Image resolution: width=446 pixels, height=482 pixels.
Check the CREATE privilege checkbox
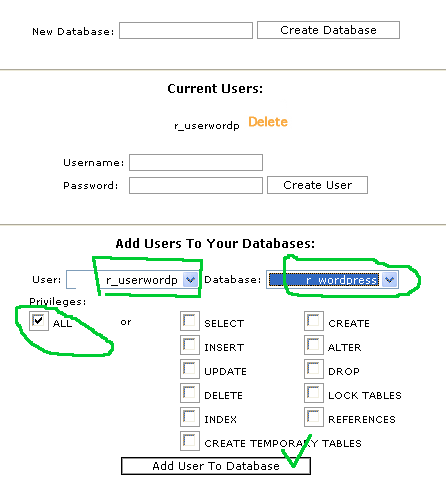[314, 321]
